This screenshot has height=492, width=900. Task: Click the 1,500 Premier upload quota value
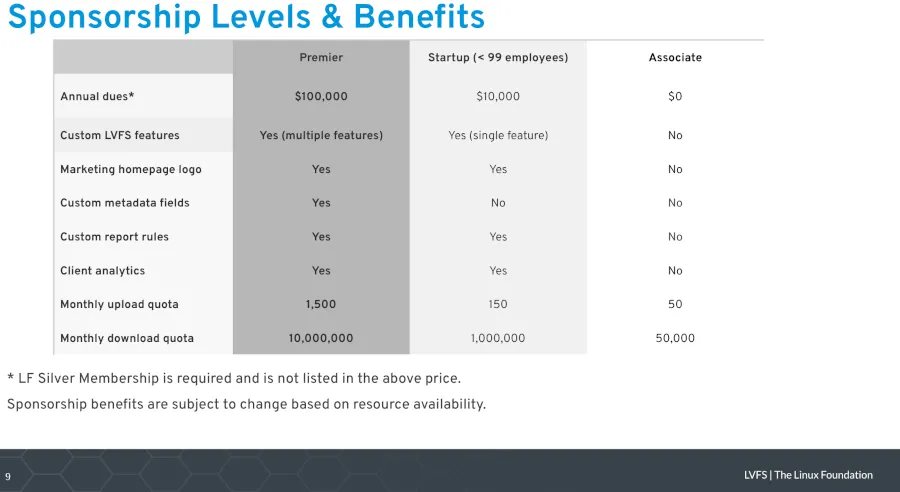tap(321, 305)
